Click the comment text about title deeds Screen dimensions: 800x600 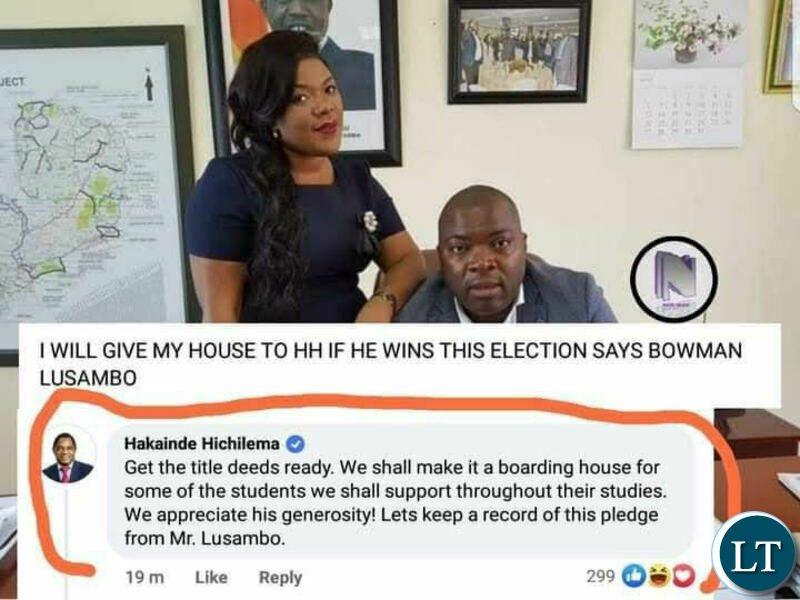pyautogui.click(x=395, y=503)
